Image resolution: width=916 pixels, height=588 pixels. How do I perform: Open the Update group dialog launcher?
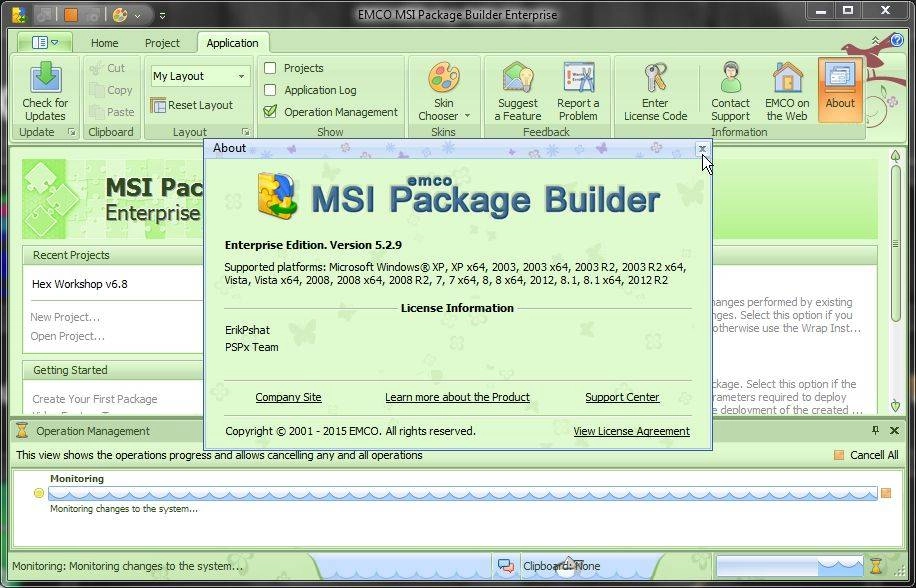coord(72,133)
